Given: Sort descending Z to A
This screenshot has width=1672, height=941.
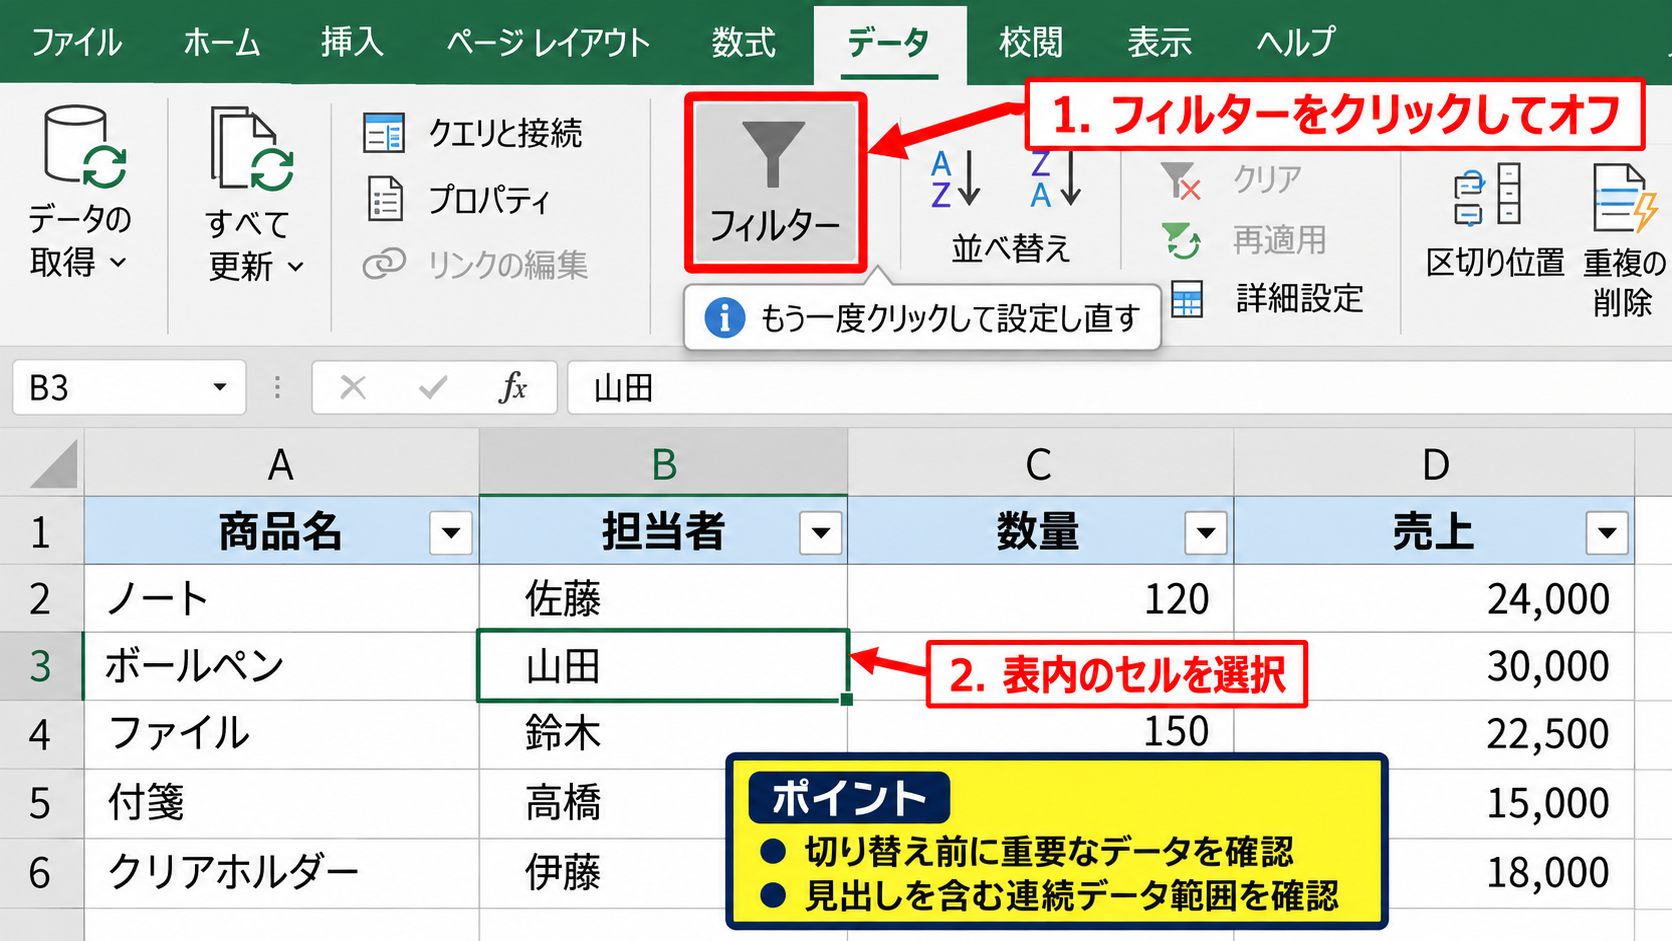Looking at the screenshot, I should tap(1056, 178).
